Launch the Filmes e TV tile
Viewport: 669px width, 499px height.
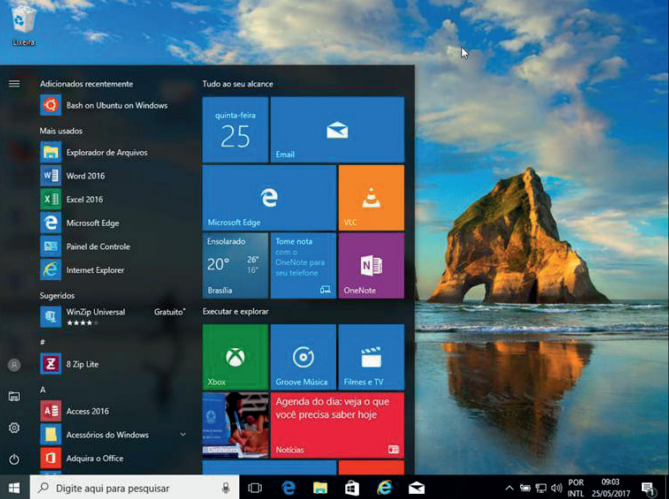click(370, 357)
